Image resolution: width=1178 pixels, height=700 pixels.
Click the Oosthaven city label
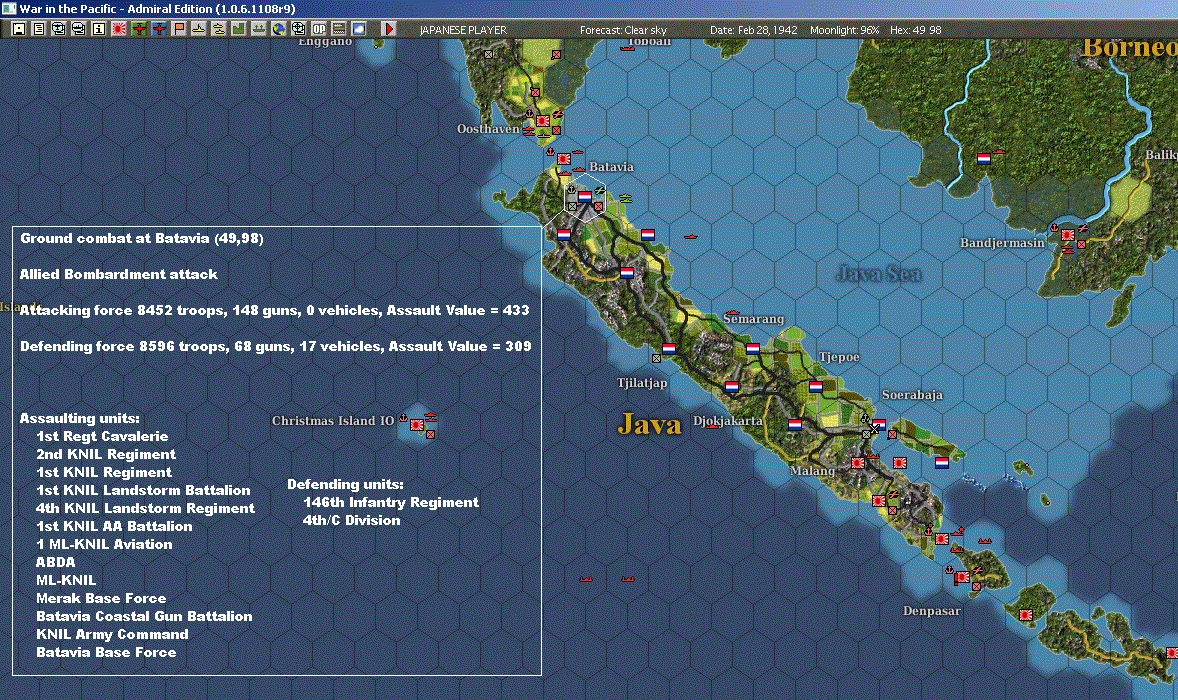click(x=488, y=128)
